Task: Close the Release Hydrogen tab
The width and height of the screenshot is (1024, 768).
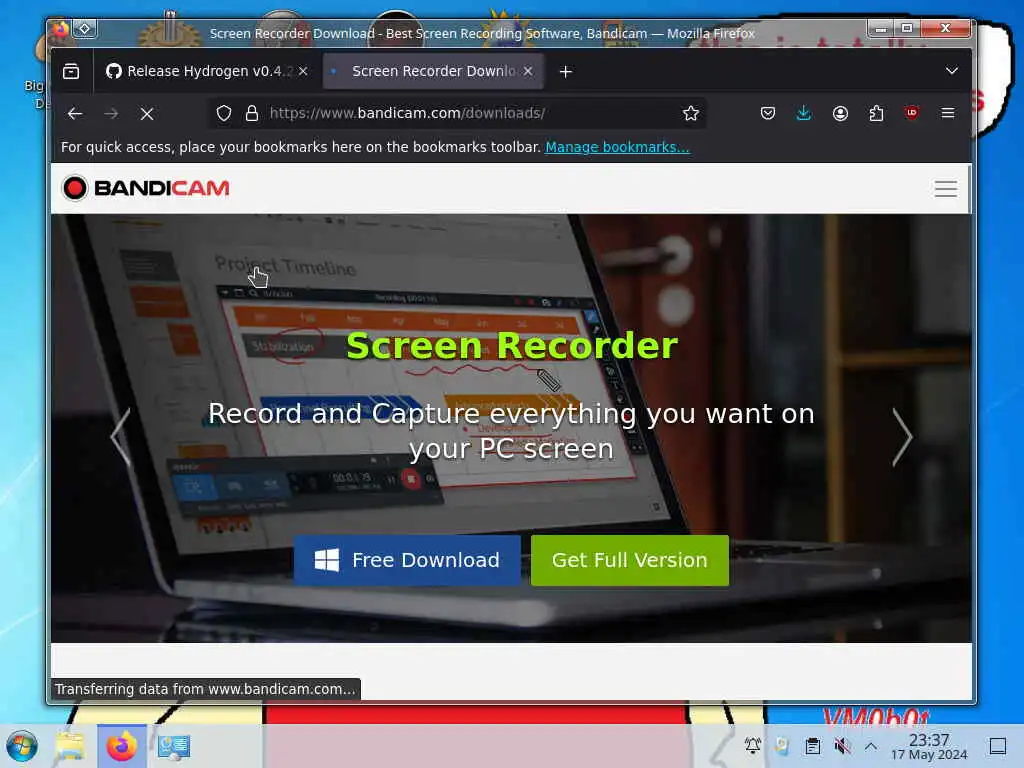Action: [303, 71]
